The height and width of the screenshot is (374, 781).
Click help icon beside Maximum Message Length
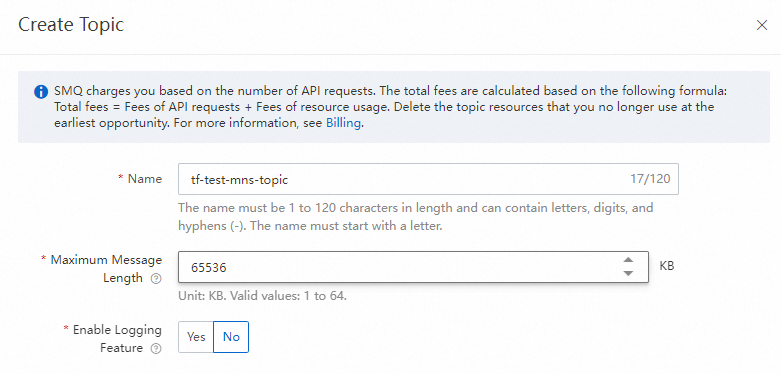156,279
